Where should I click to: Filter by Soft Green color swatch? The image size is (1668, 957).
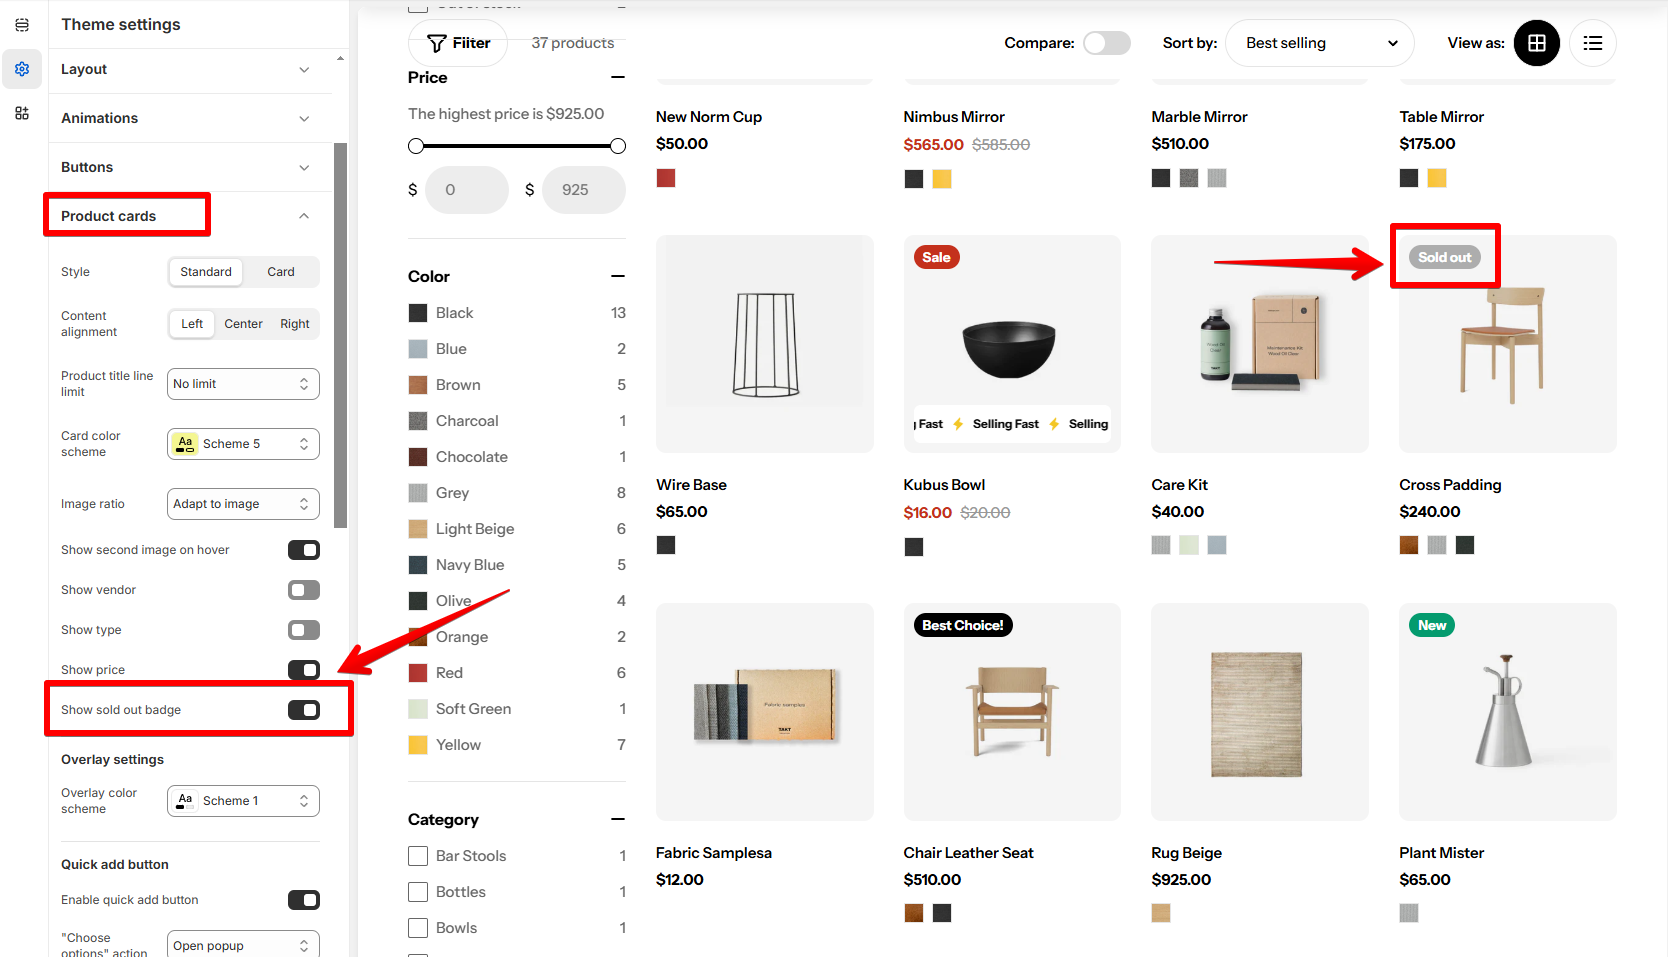click(x=418, y=709)
